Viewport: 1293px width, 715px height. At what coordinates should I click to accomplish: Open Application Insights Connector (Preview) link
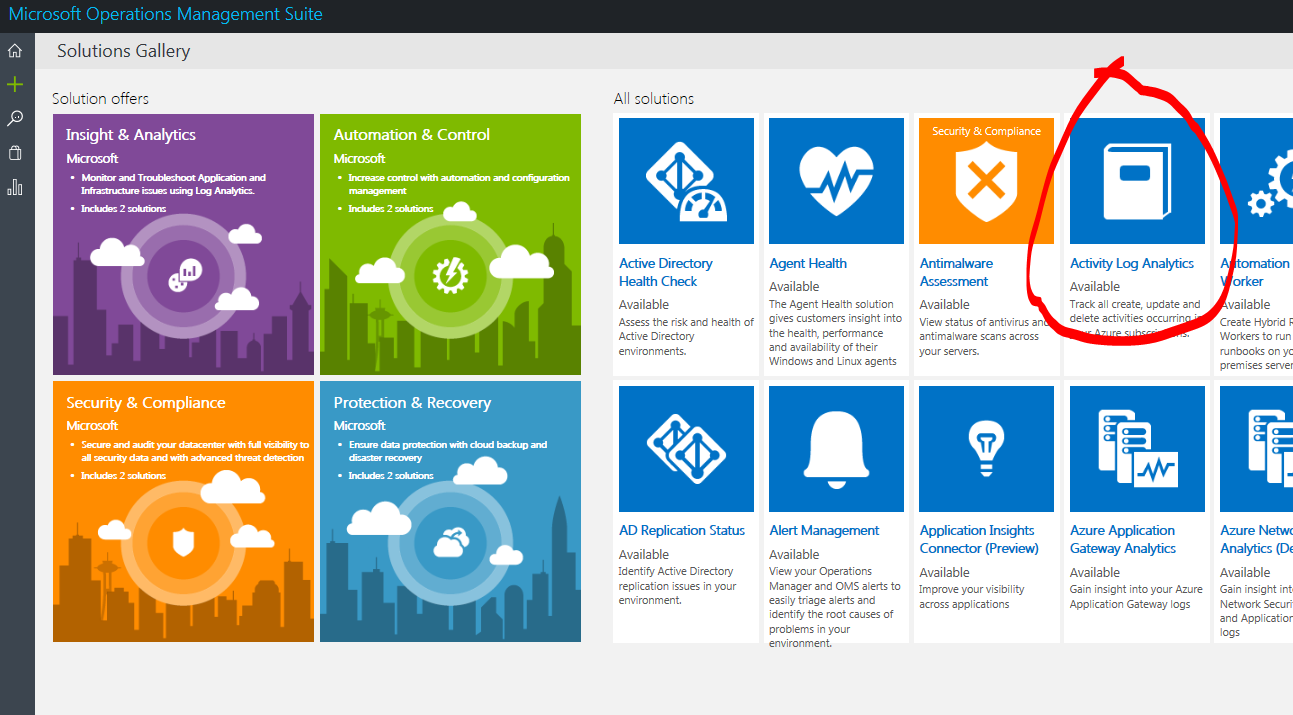pyautogui.click(x=979, y=539)
